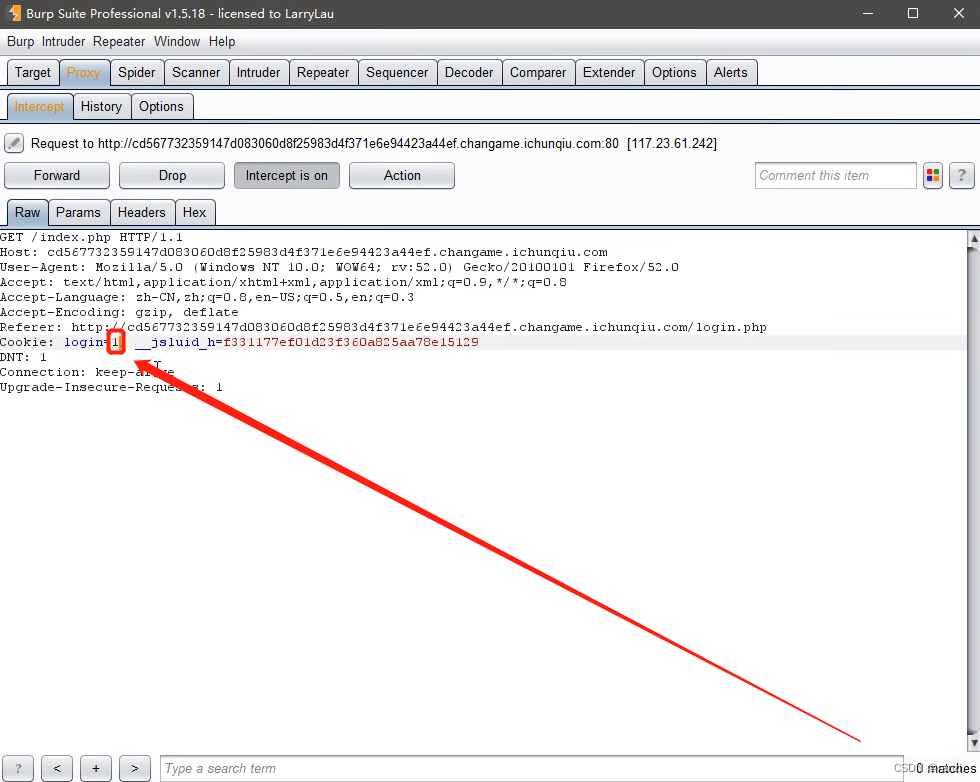The width and height of the screenshot is (980, 782).
Task: Click the Host header line
Action: click(304, 253)
